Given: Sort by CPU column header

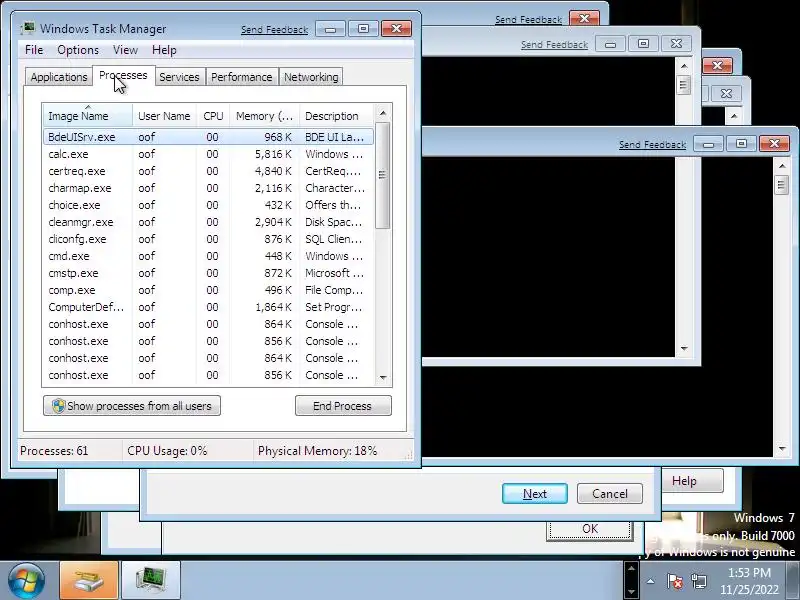Looking at the screenshot, I should [x=213, y=116].
